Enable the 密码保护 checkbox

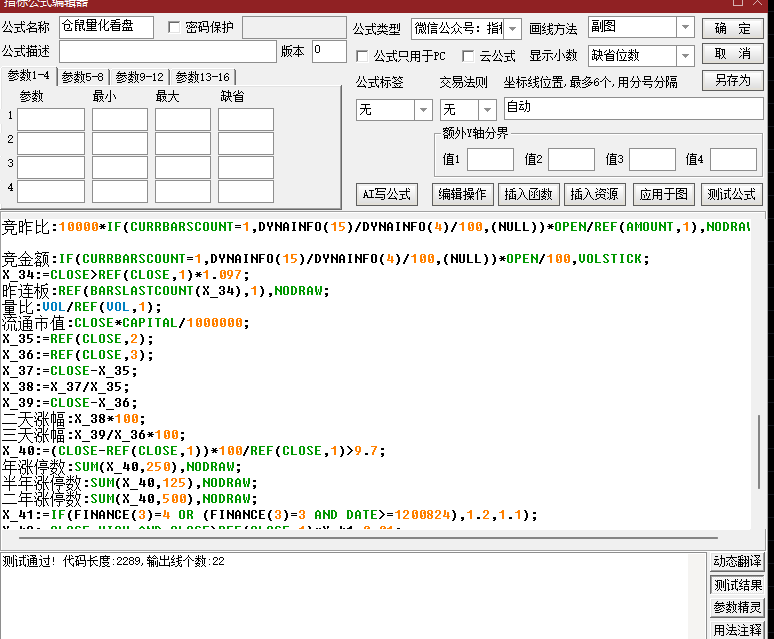coord(175,27)
